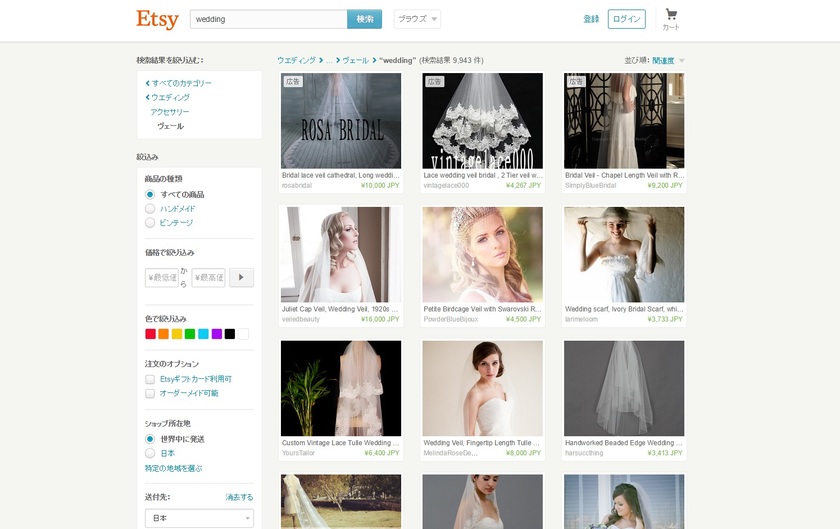Viewport: 840px width, 529px height.
Task: Click the maximum price input field
Action: 208,278
